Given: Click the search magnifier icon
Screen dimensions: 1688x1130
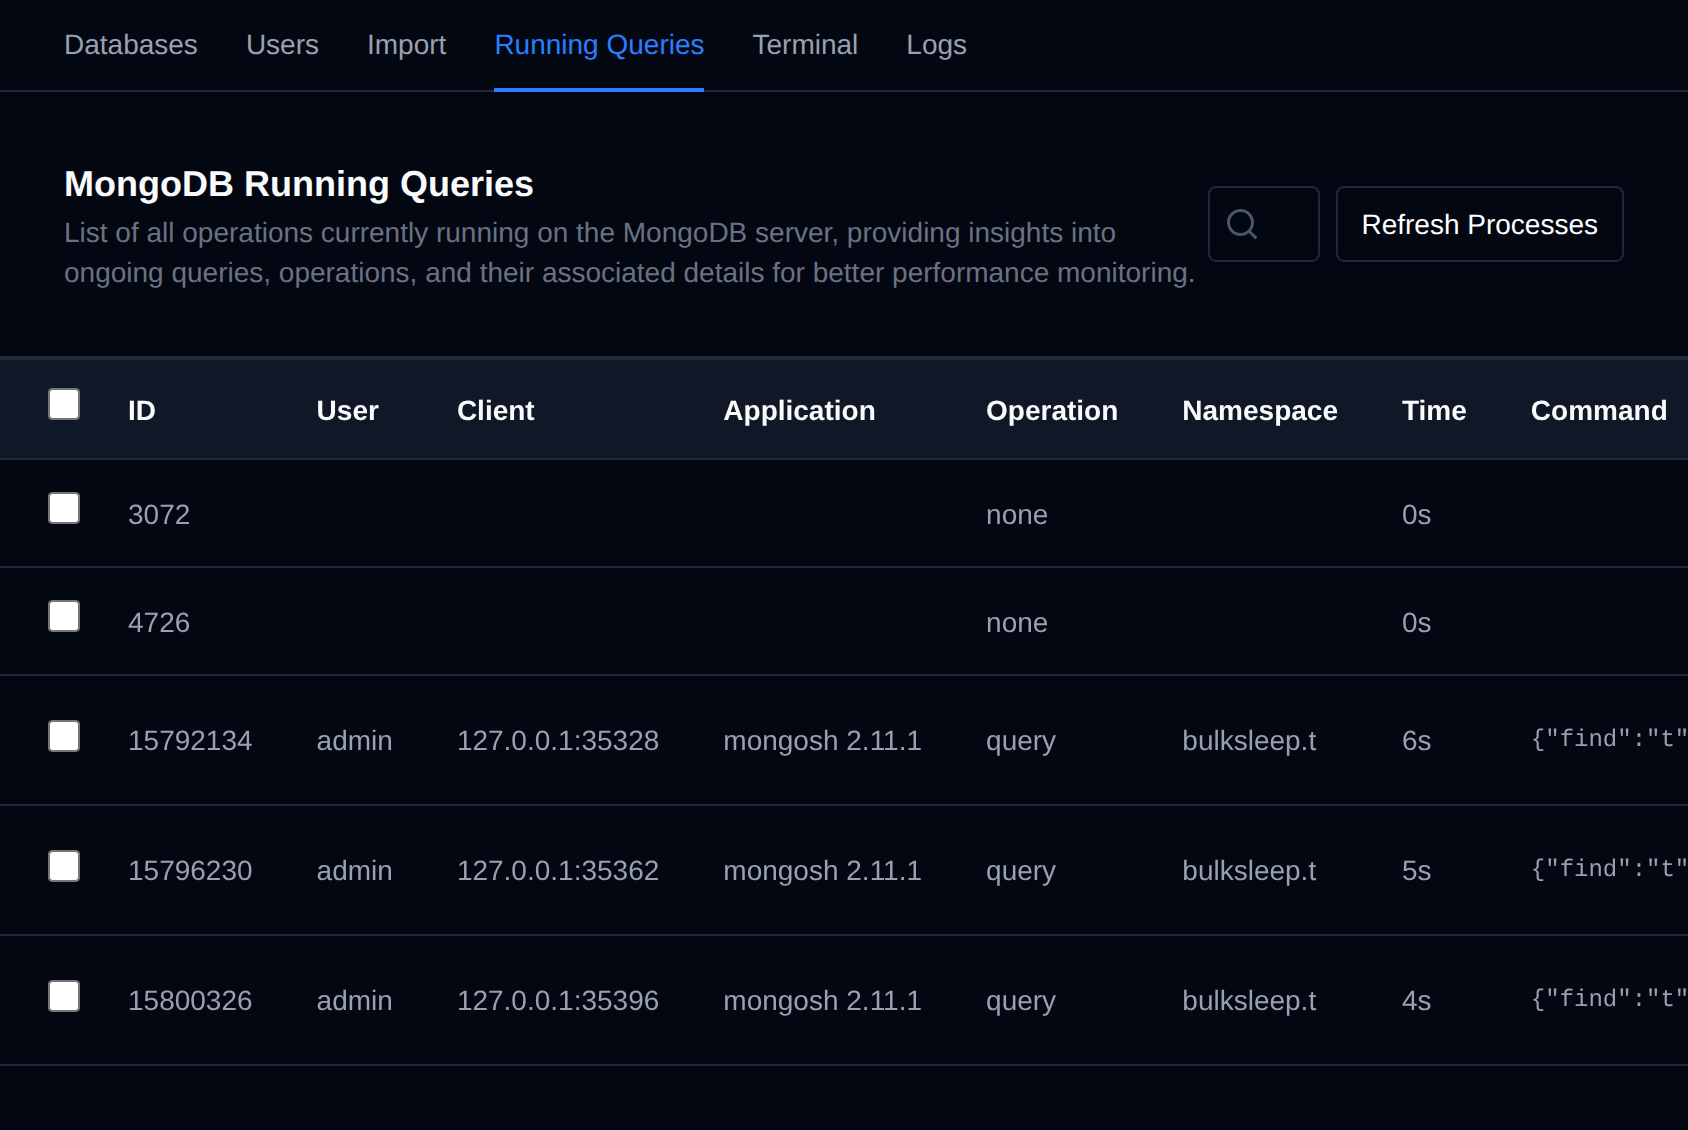Looking at the screenshot, I should pos(1241,224).
